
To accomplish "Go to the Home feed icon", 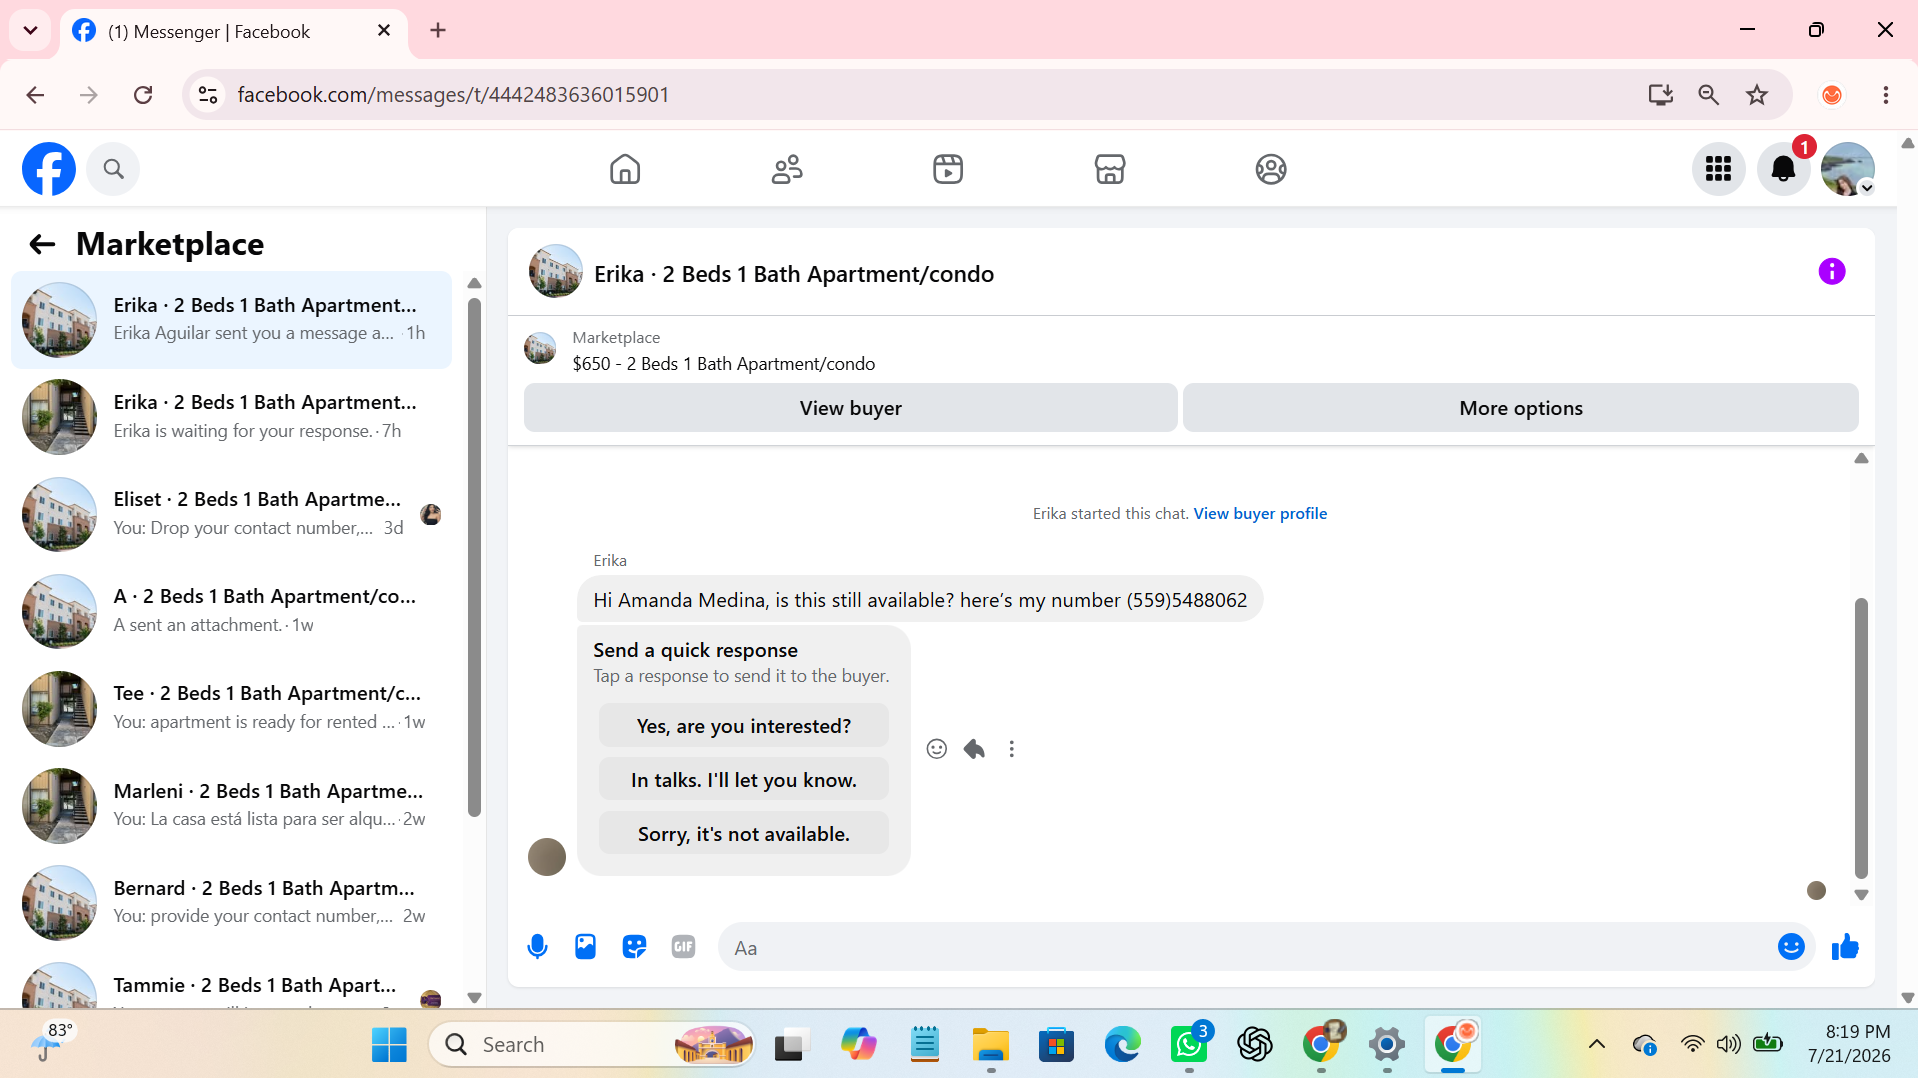I will pos(625,169).
